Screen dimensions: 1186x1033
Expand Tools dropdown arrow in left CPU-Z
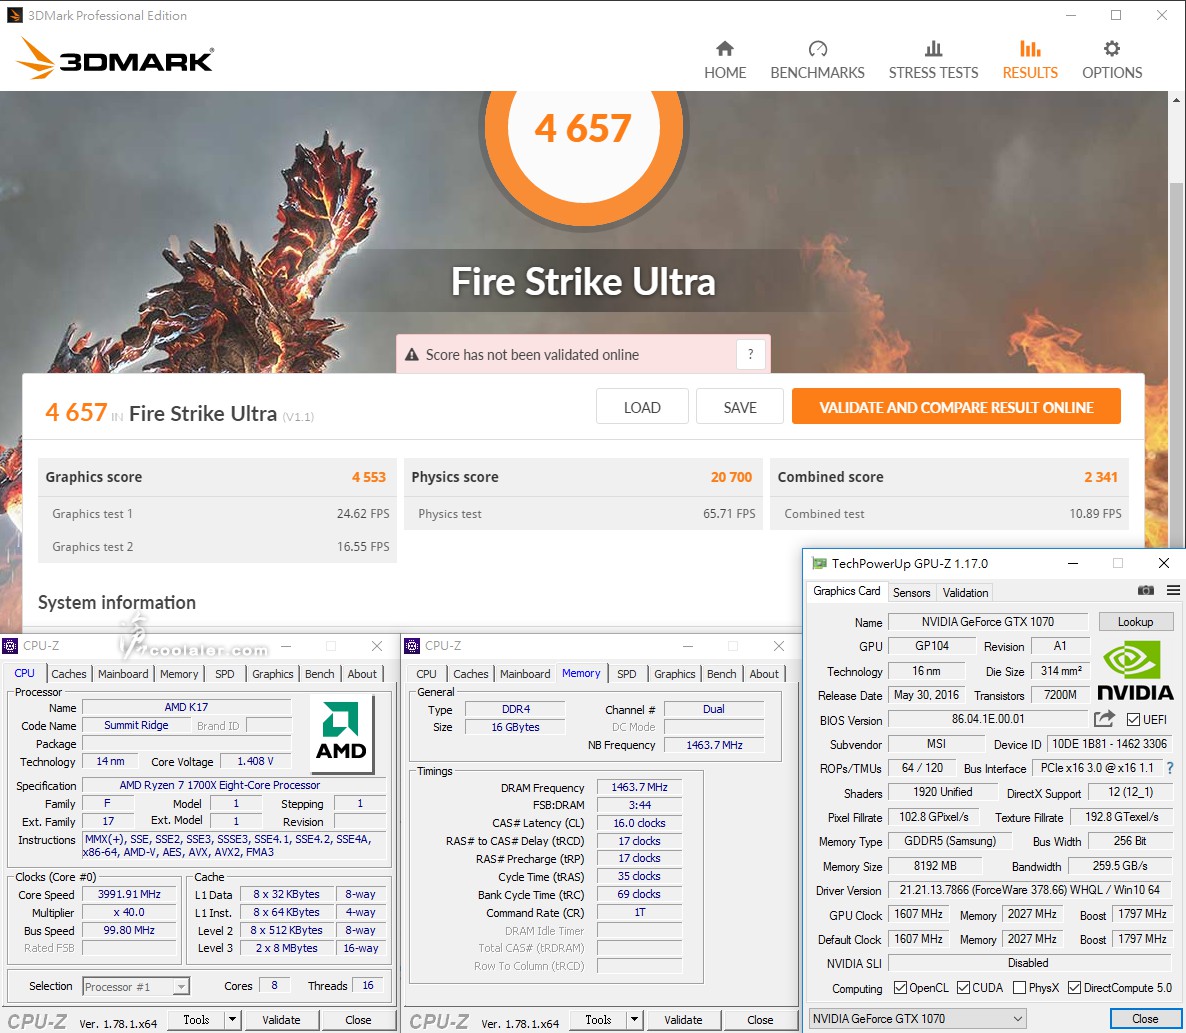pyautogui.click(x=232, y=1019)
